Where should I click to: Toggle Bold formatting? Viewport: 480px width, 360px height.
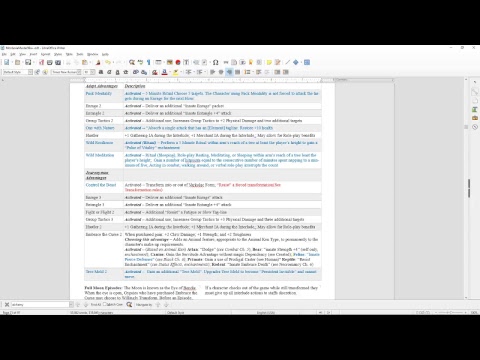101,72
